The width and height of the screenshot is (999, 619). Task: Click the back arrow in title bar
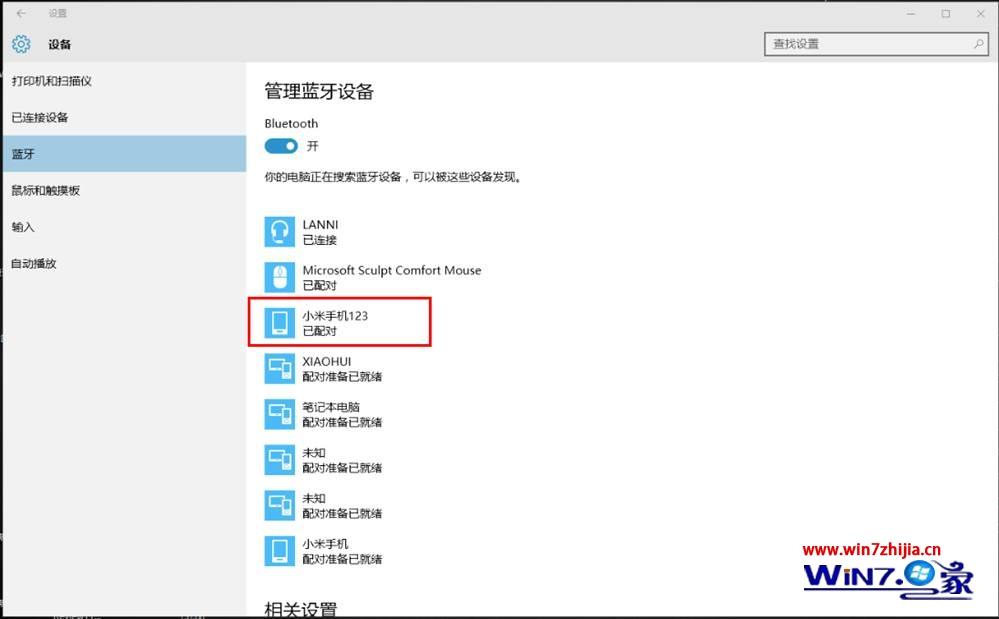(x=22, y=13)
